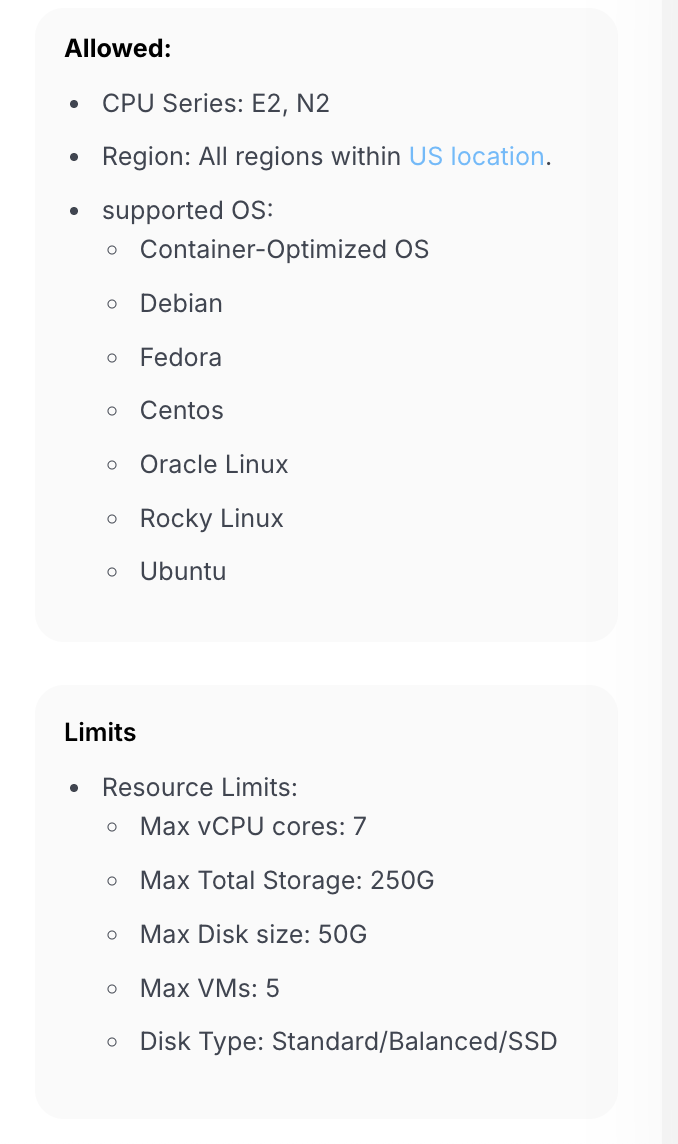Click the Allowed heading

118,48
